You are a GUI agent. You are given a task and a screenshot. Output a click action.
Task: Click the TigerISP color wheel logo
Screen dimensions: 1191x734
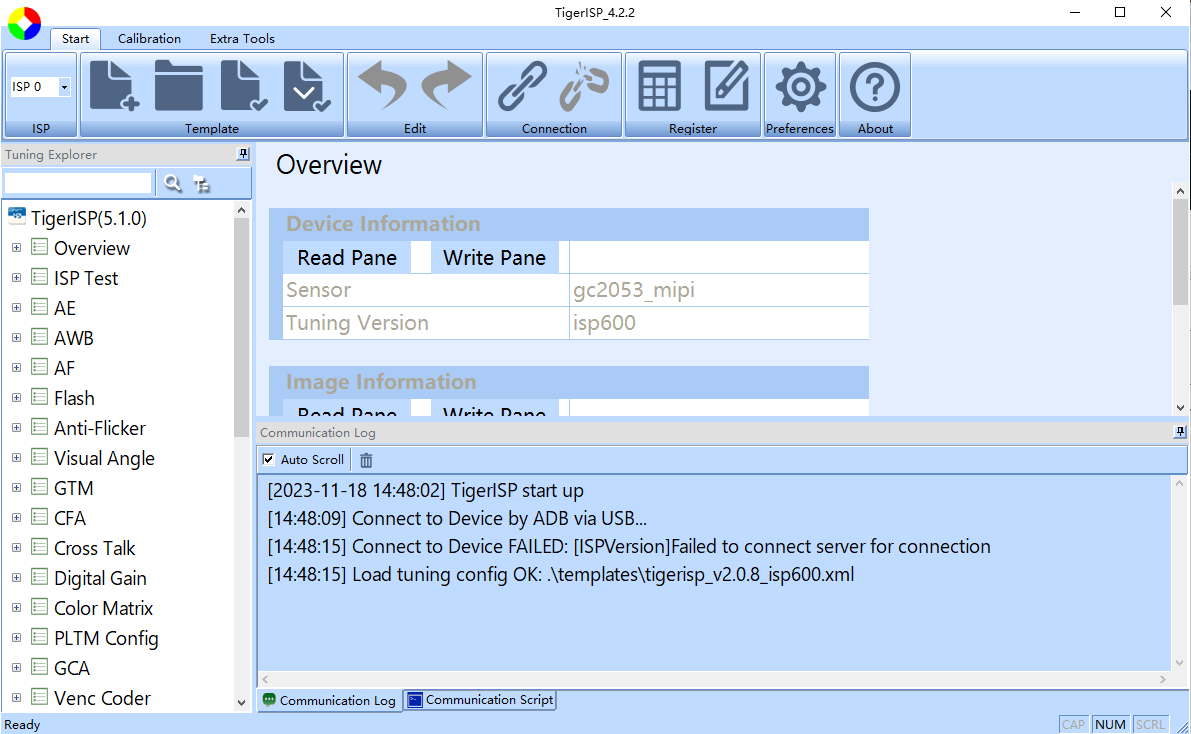(x=24, y=23)
